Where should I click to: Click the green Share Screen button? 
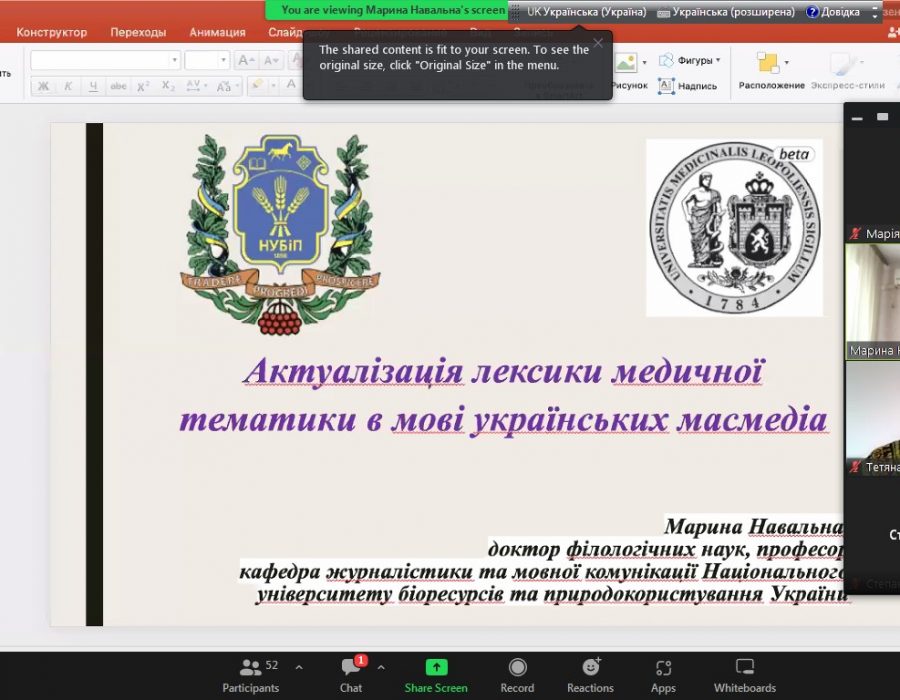[x=436, y=675]
